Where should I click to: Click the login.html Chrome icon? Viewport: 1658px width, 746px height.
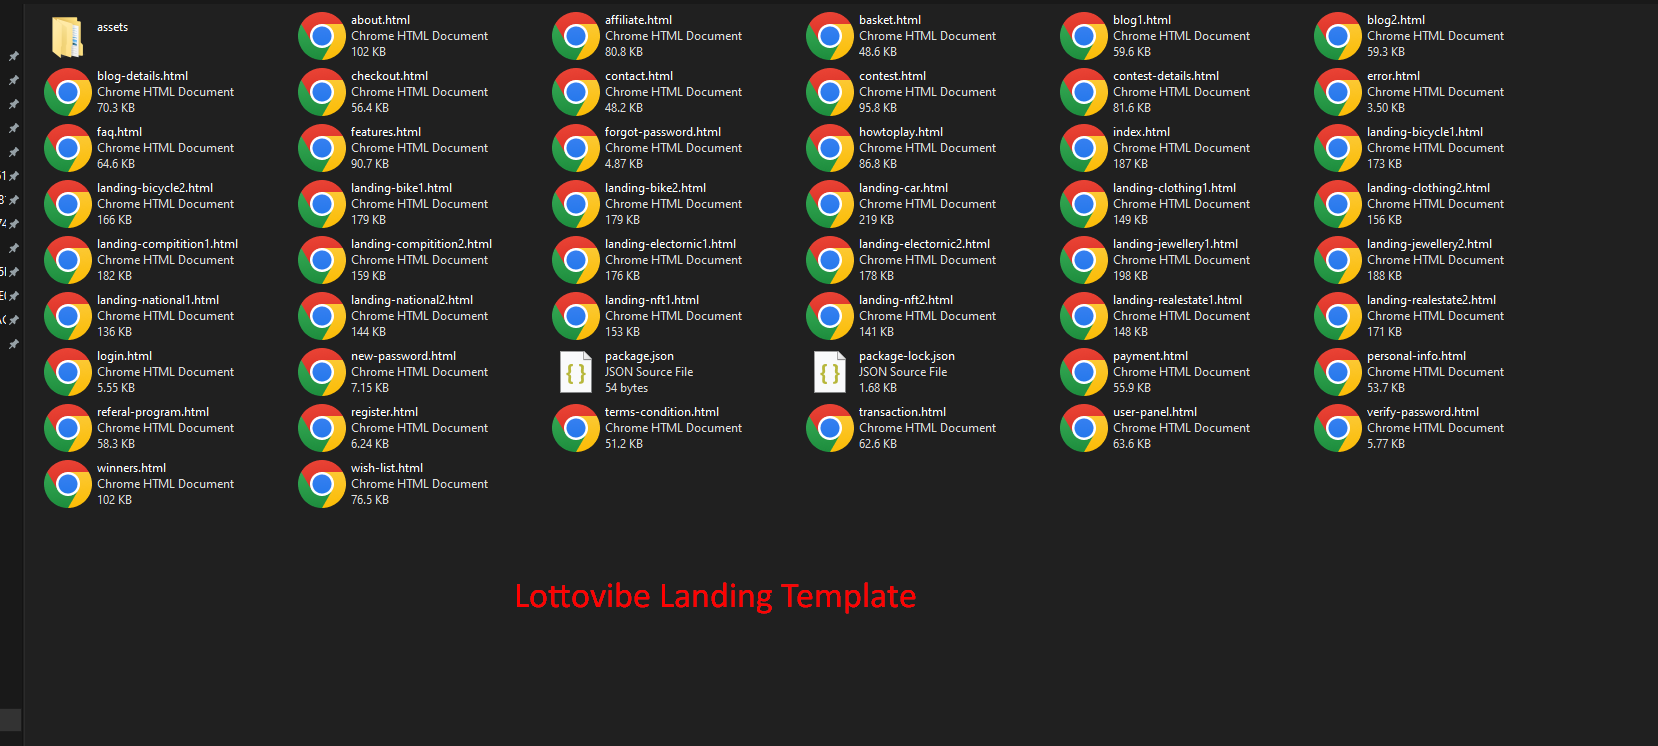(68, 372)
